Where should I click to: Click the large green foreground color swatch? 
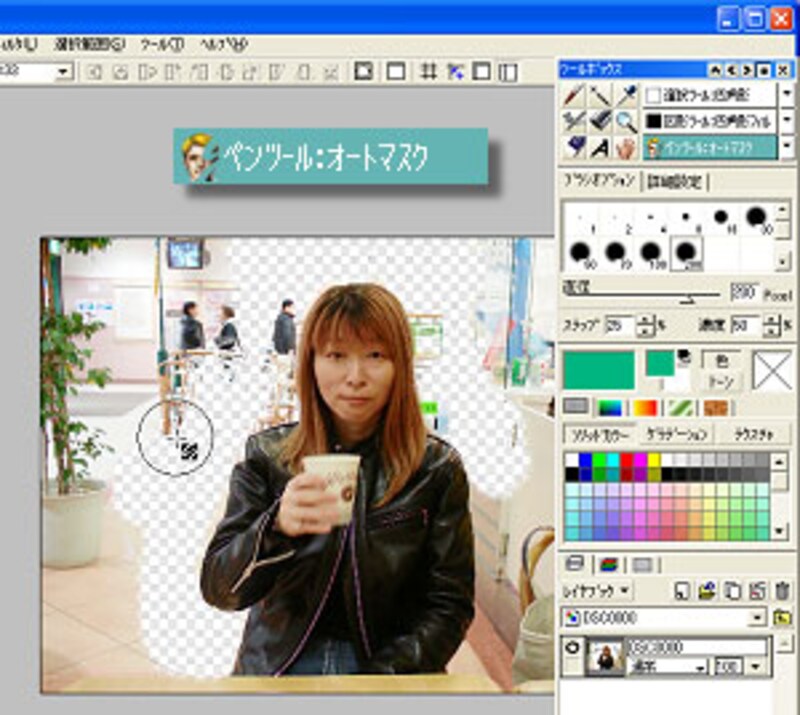click(x=599, y=369)
